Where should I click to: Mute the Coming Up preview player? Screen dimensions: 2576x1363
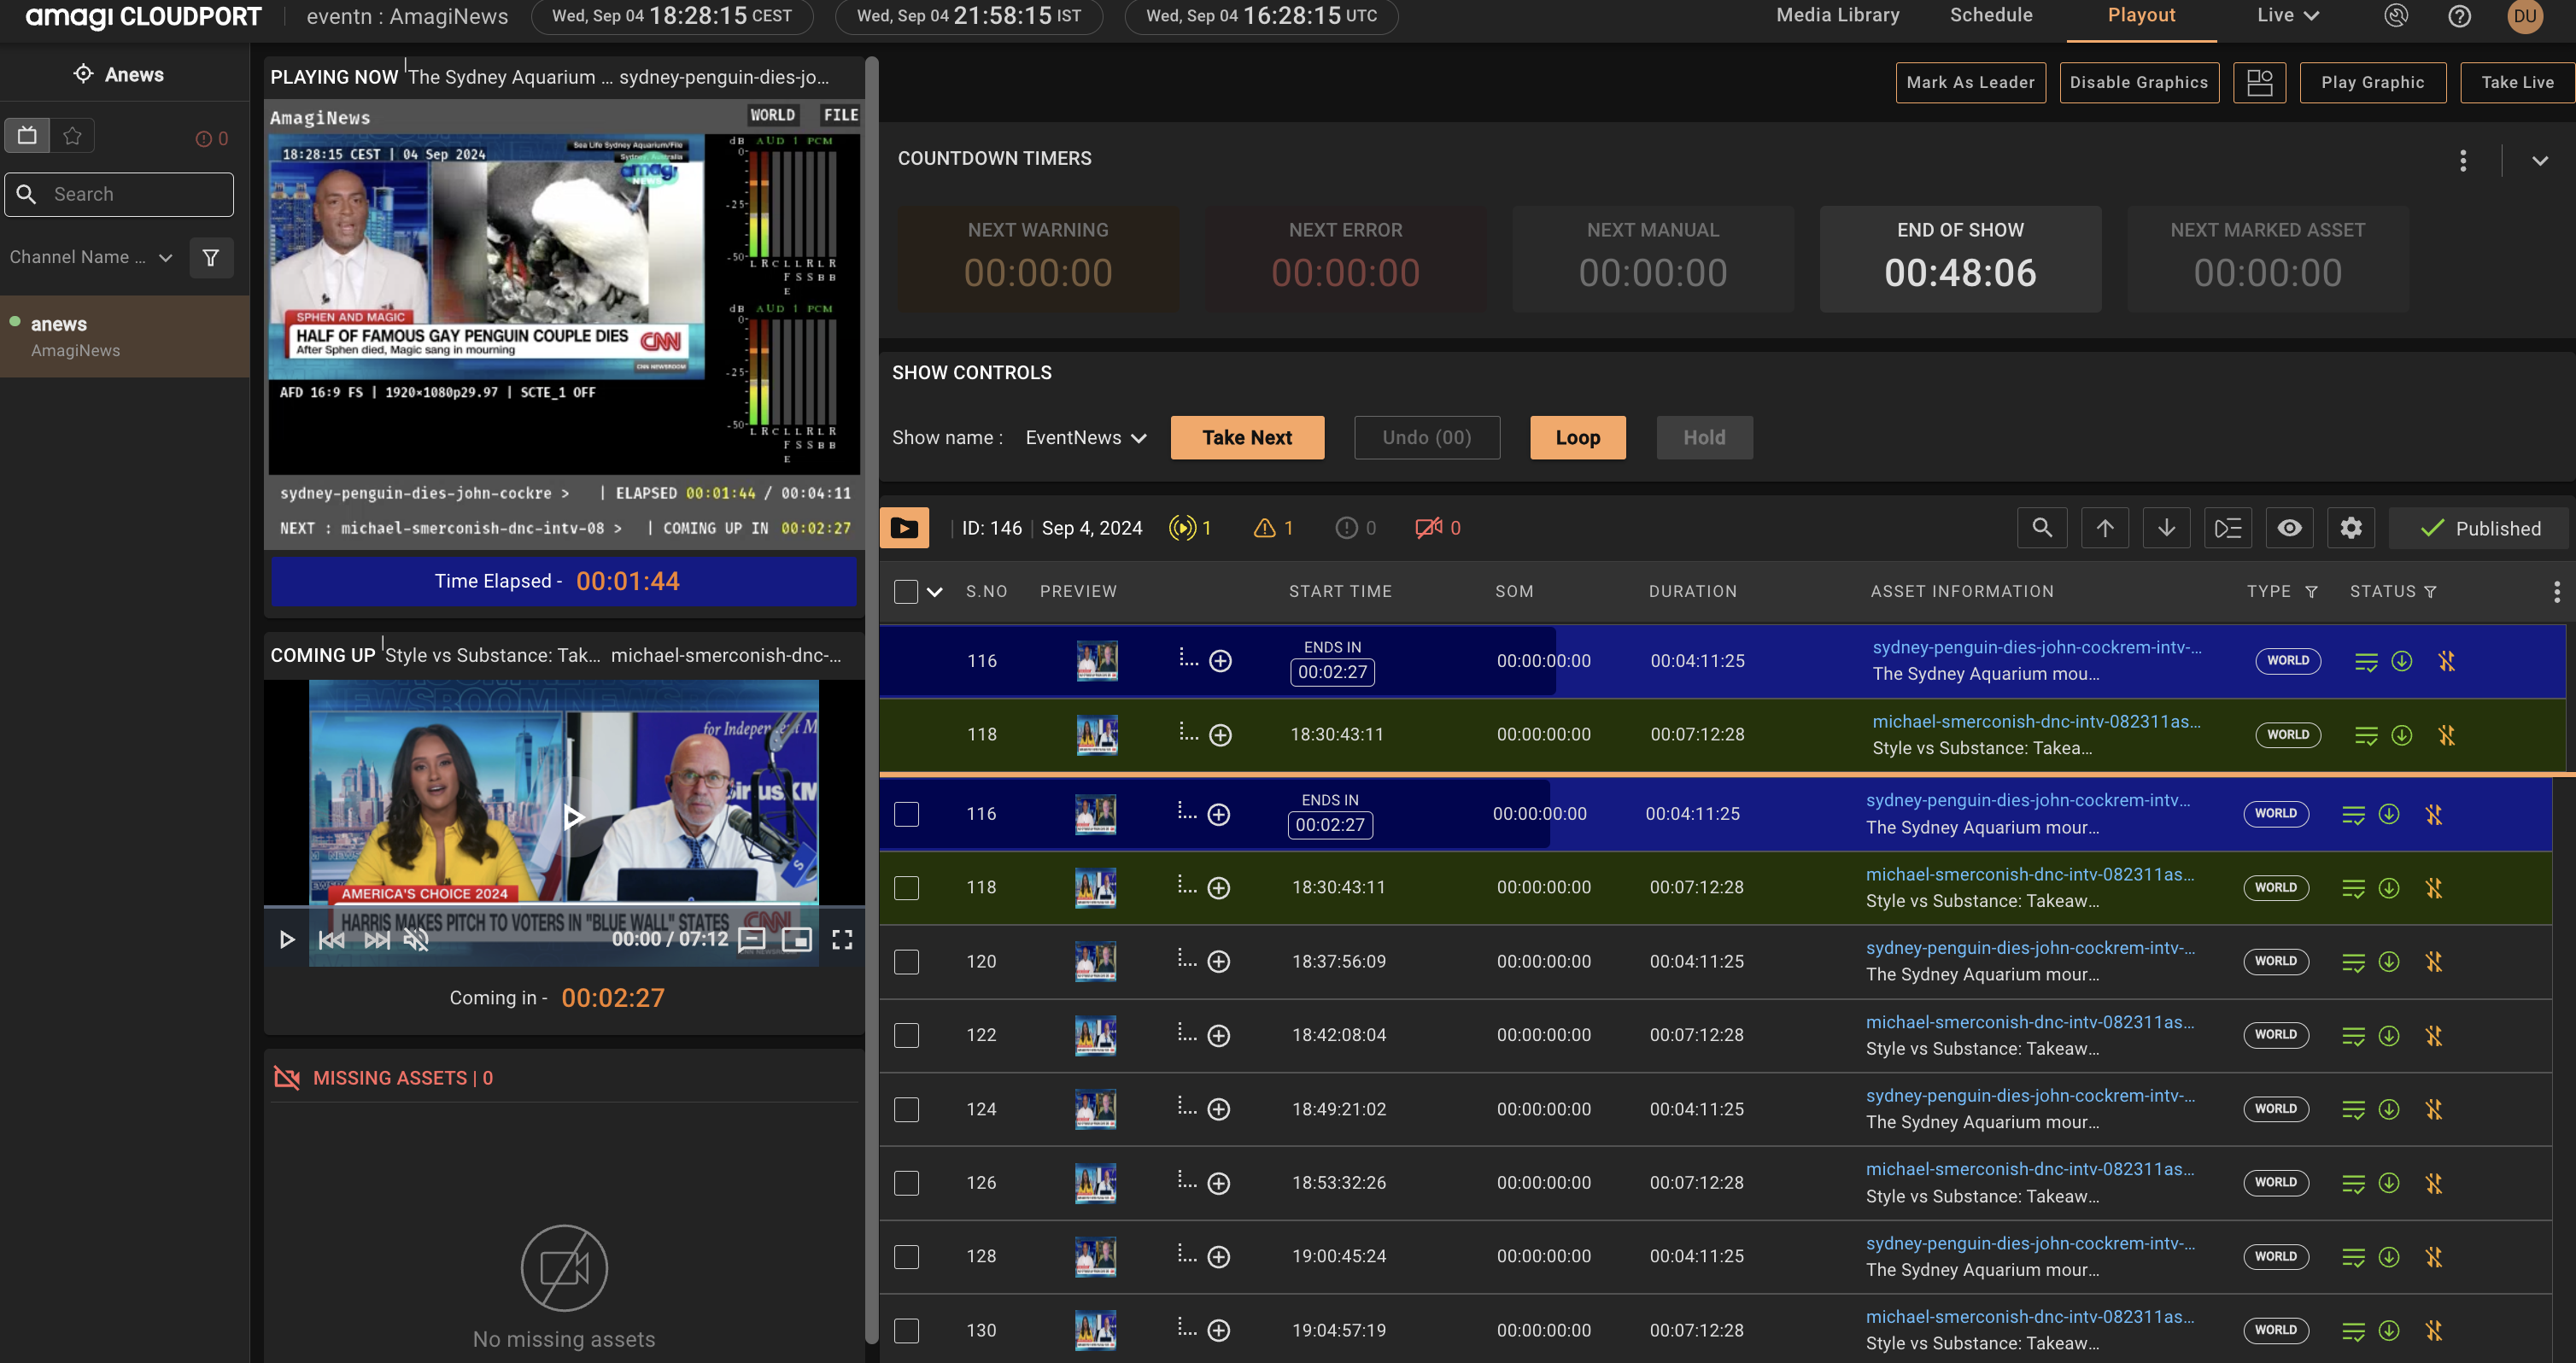pos(415,940)
